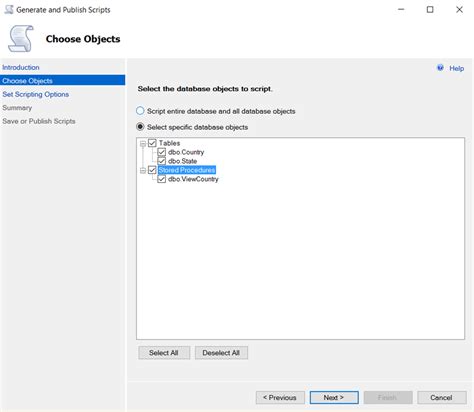Select dbo.Country in the tree
474x412 pixels.
[x=186, y=152]
